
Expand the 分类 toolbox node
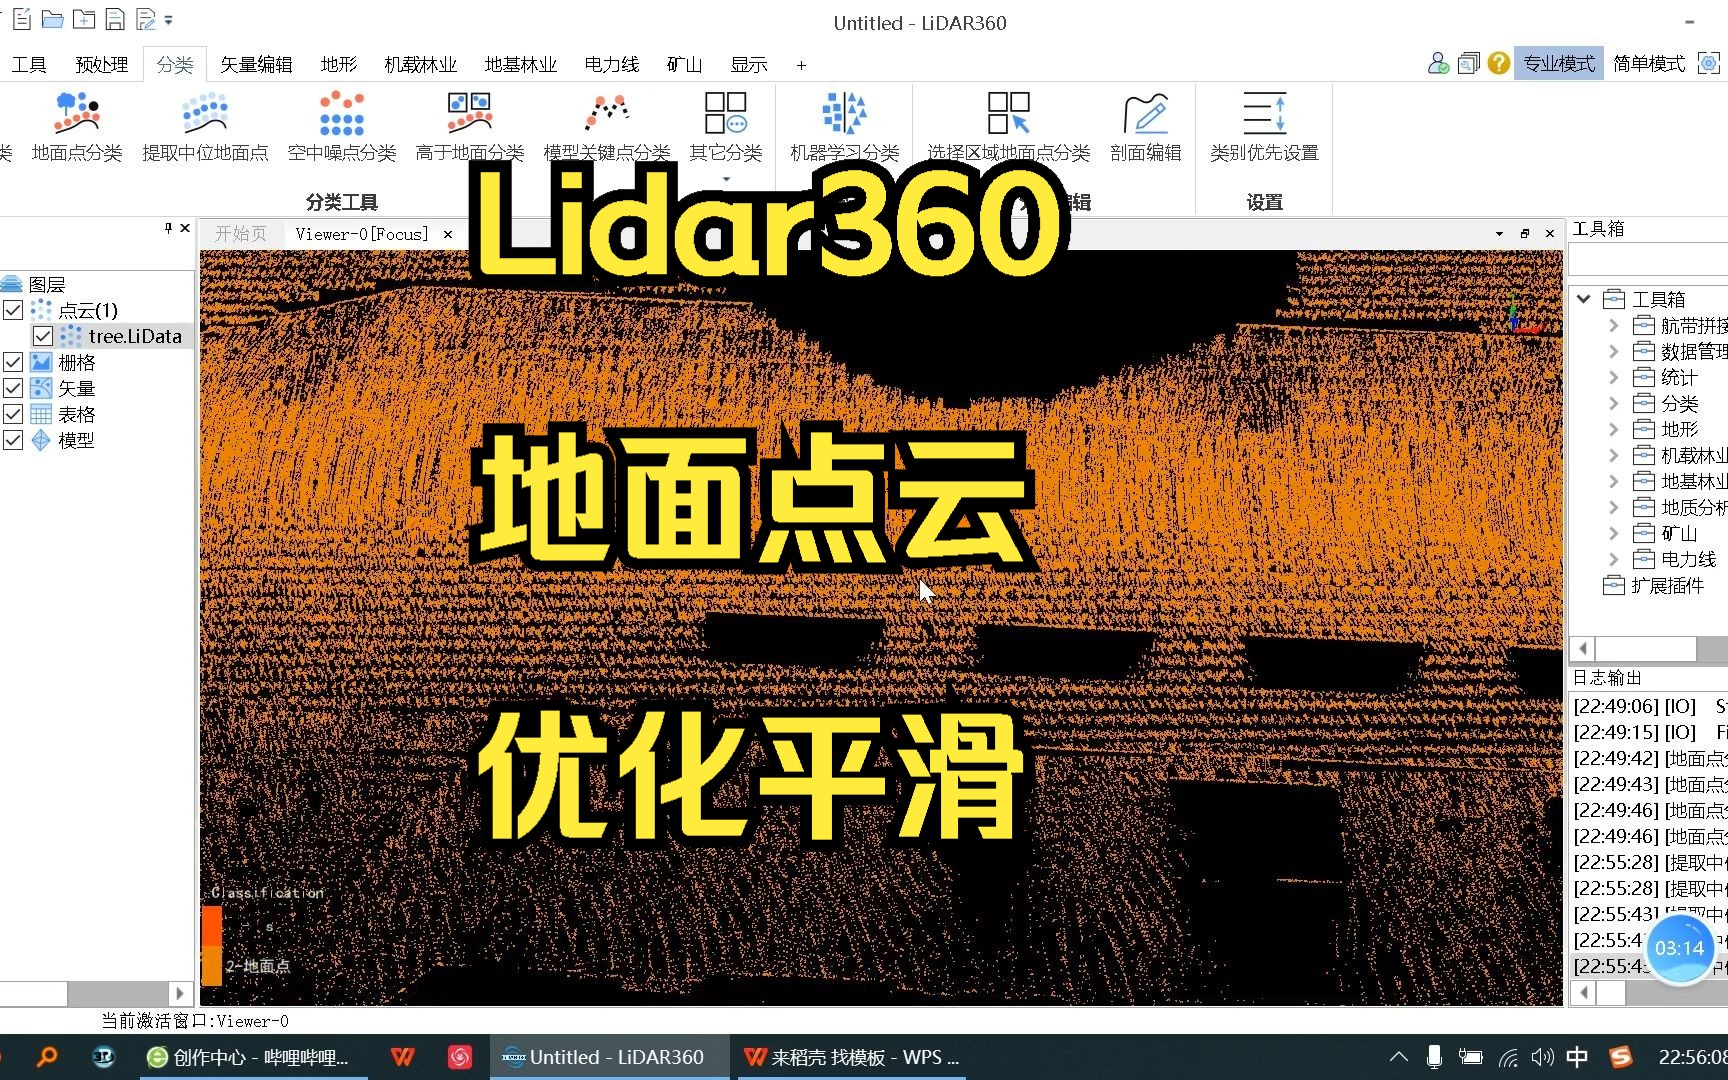click(1613, 403)
